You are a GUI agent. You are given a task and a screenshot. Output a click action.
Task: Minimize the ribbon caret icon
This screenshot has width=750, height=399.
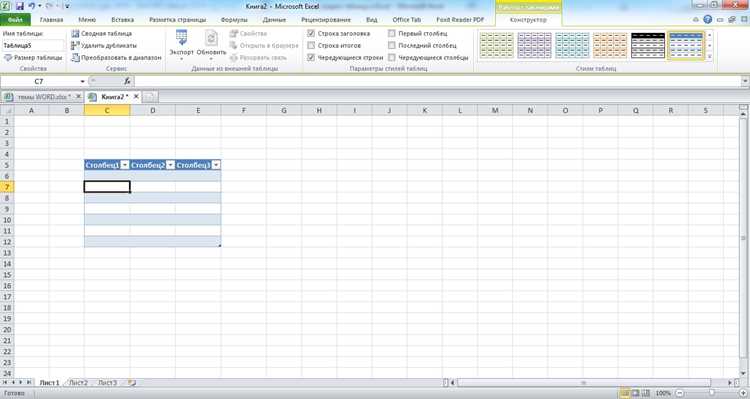(x=696, y=20)
